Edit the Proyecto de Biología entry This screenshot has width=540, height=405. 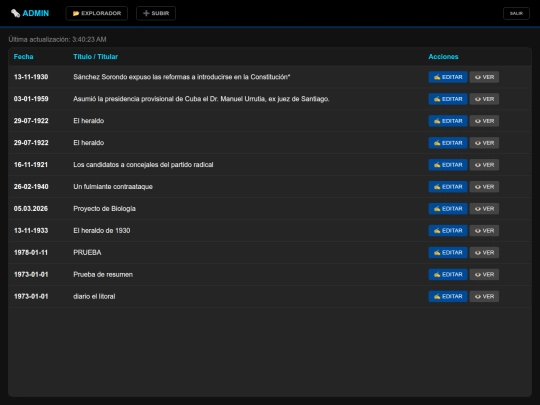tap(448, 209)
